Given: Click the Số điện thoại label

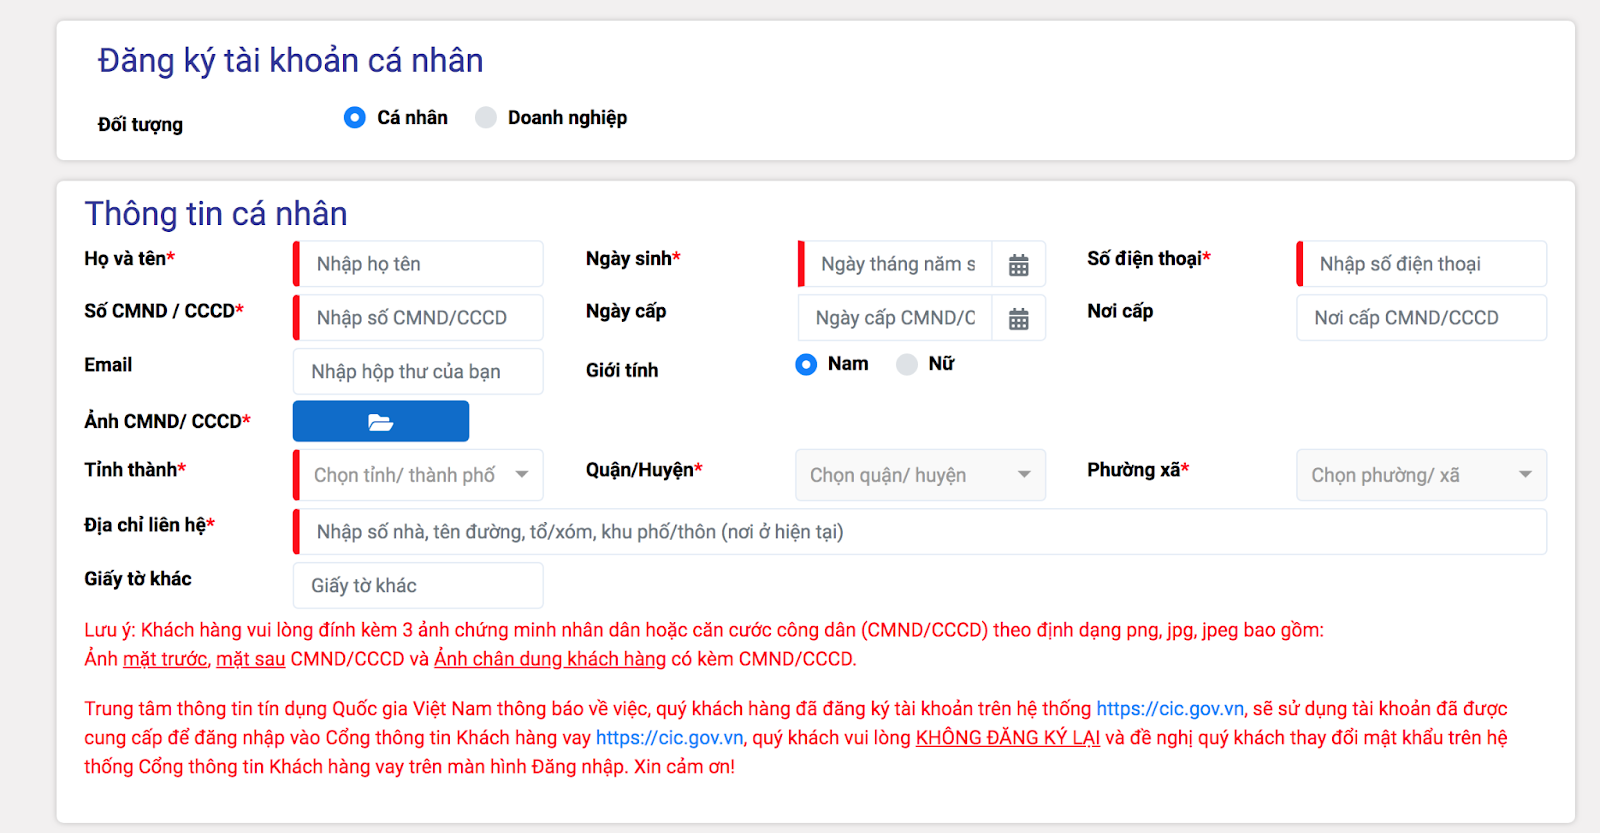Looking at the screenshot, I should pos(1149,259).
